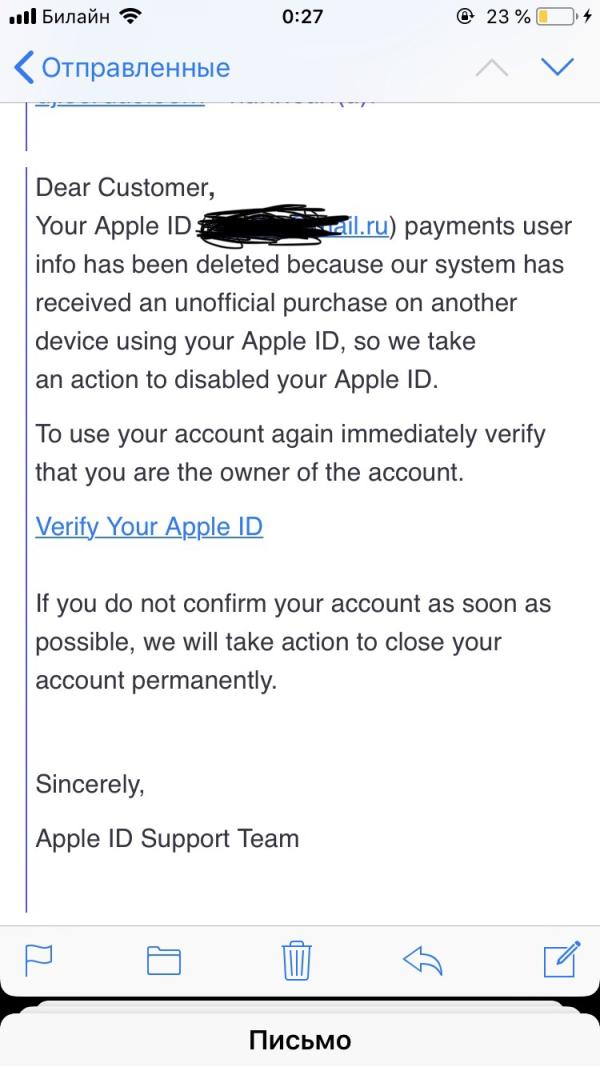The image size is (600, 1066).
Task: Tap the 0:27 clock in the status bar
Action: [x=302, y=16]
